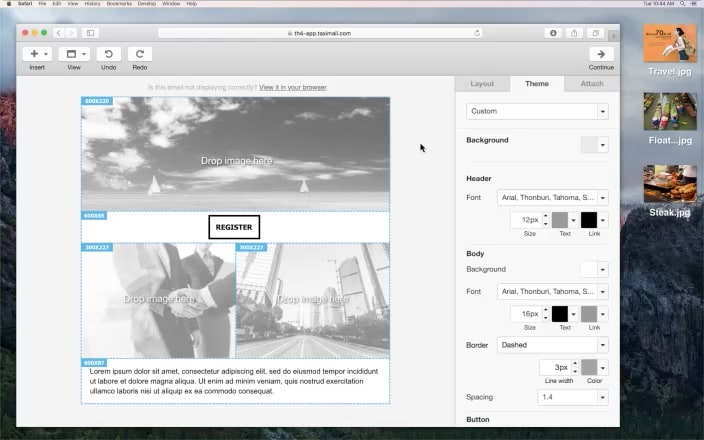Toggle the Safari sidebar button
Image resolution: width=704 pixels, height=440 pixels.
click(x=89, y=33)
